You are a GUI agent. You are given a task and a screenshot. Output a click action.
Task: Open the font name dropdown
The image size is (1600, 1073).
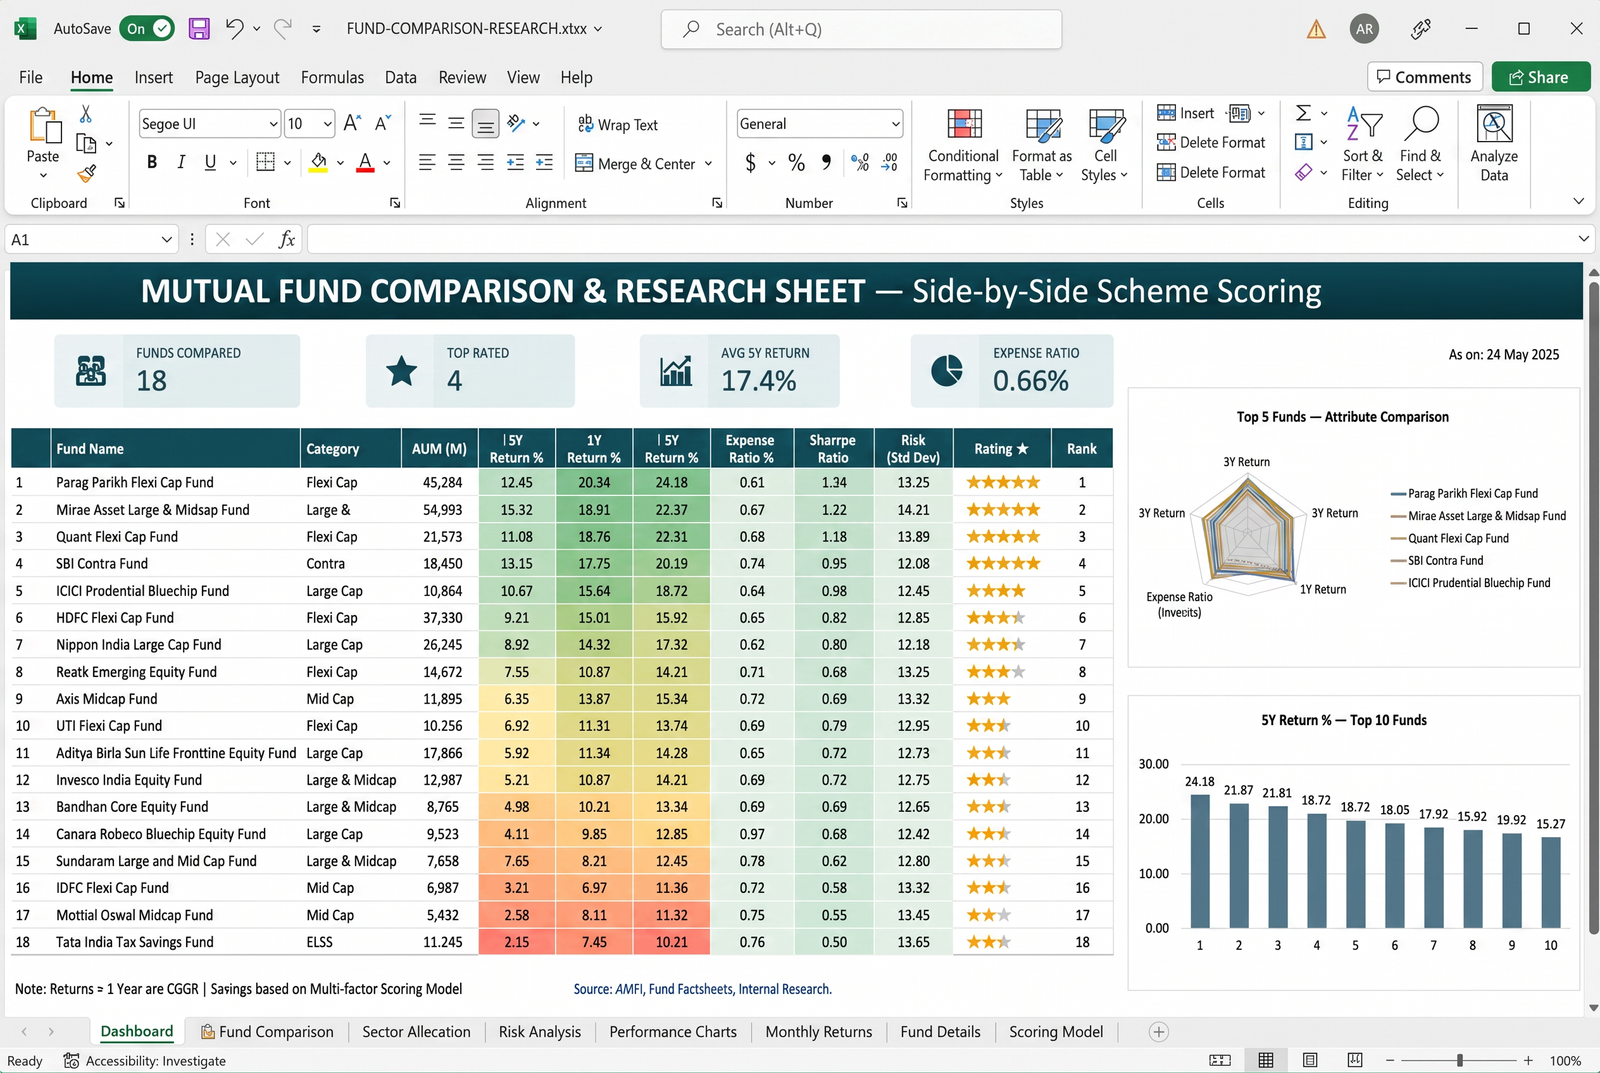[273, 124]
